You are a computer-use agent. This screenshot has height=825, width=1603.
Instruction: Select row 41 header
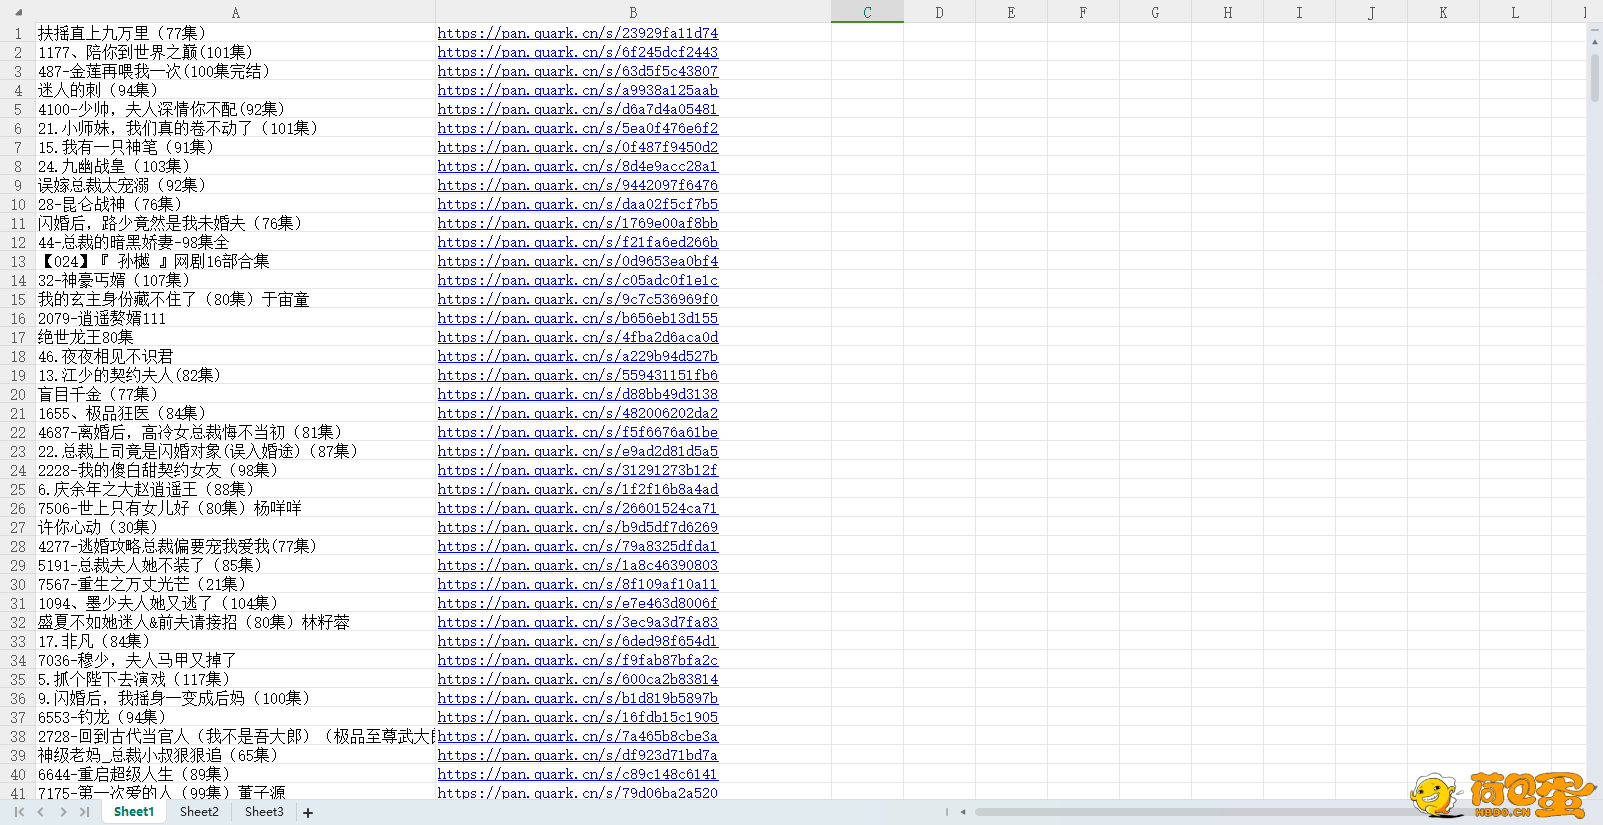click(18, 793)
